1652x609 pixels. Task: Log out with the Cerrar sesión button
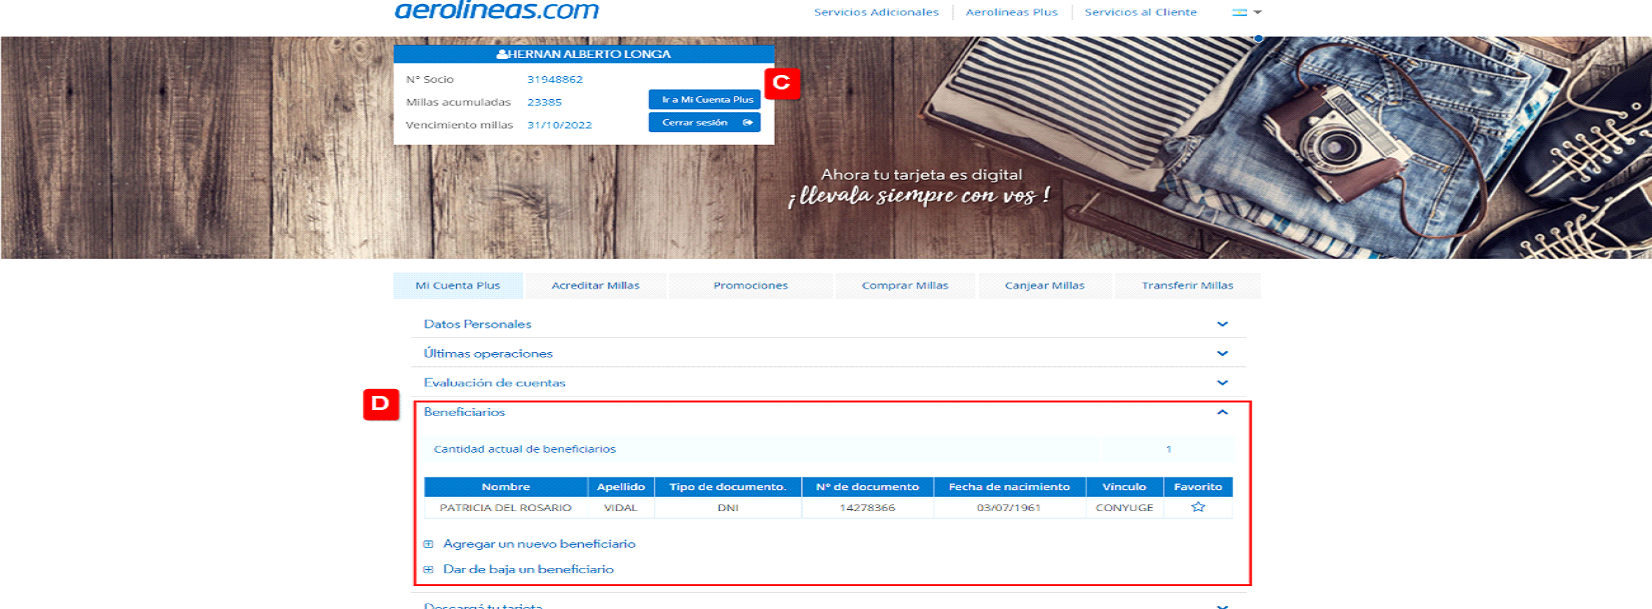tap(704, 122)
